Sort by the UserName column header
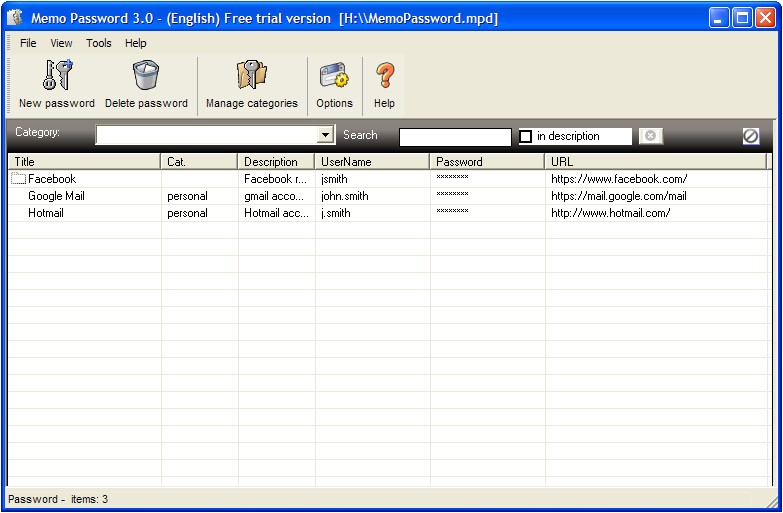 coord(372,162)
